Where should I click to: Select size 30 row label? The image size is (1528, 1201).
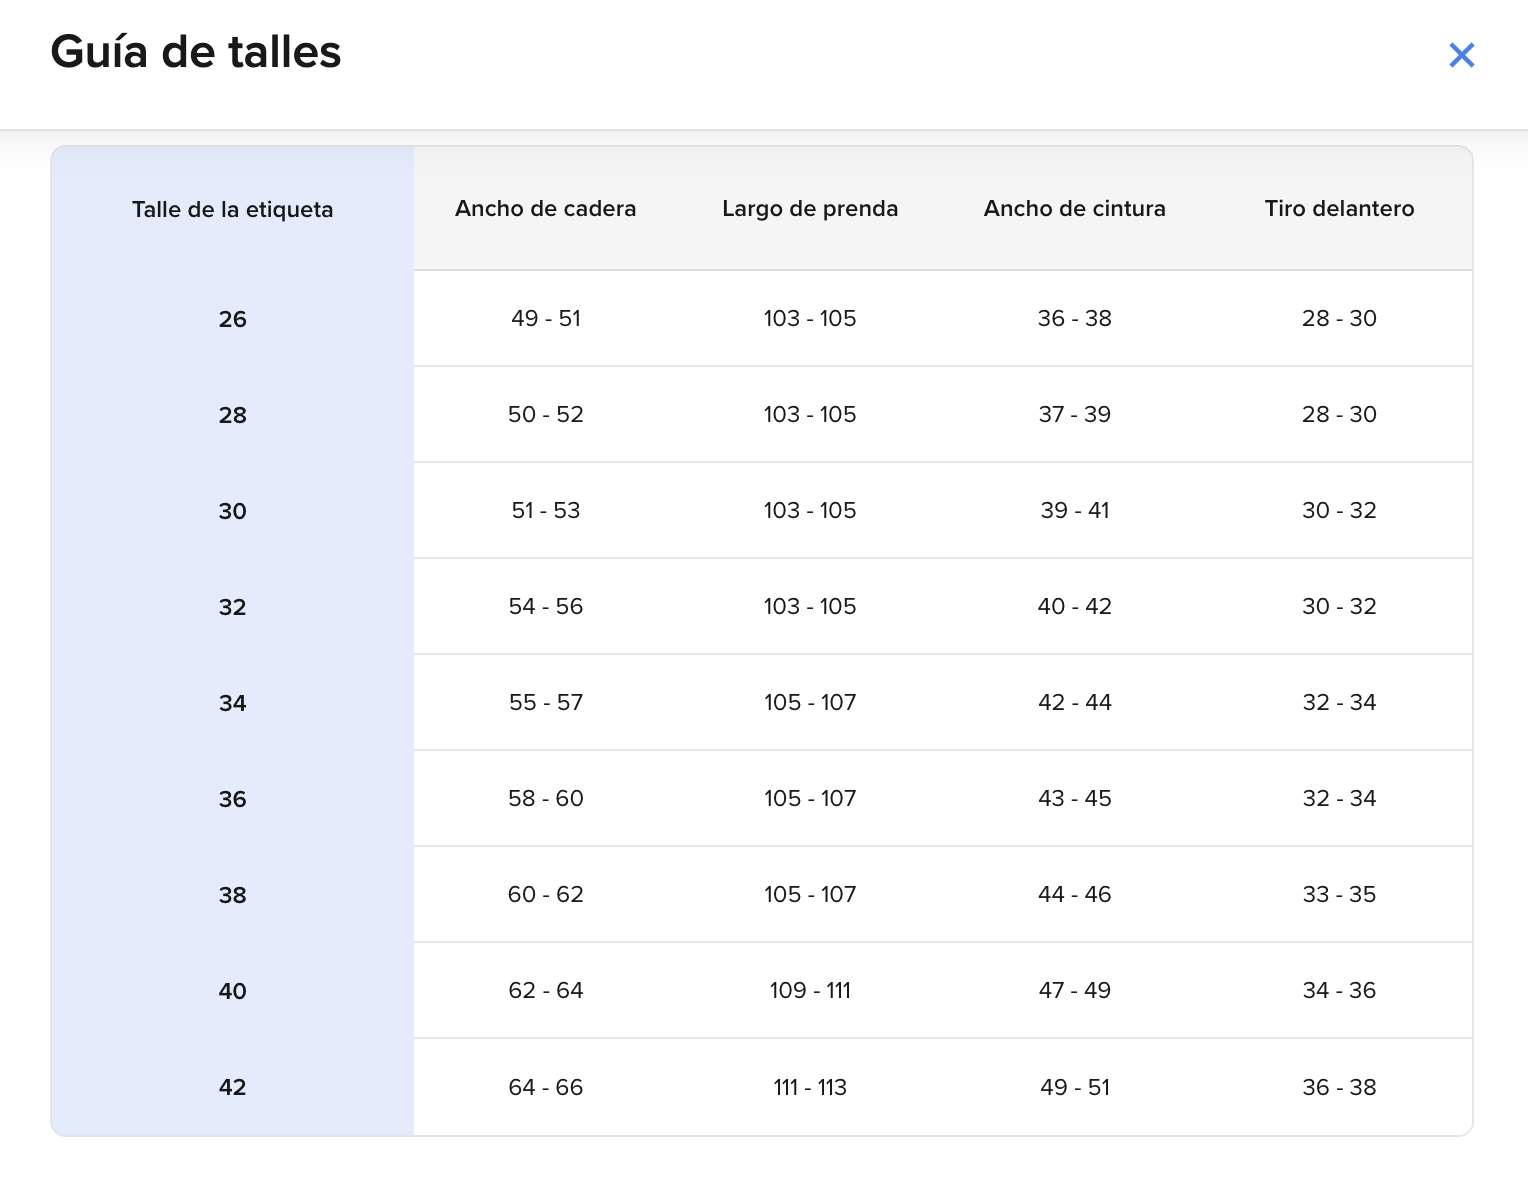[232, 511]
